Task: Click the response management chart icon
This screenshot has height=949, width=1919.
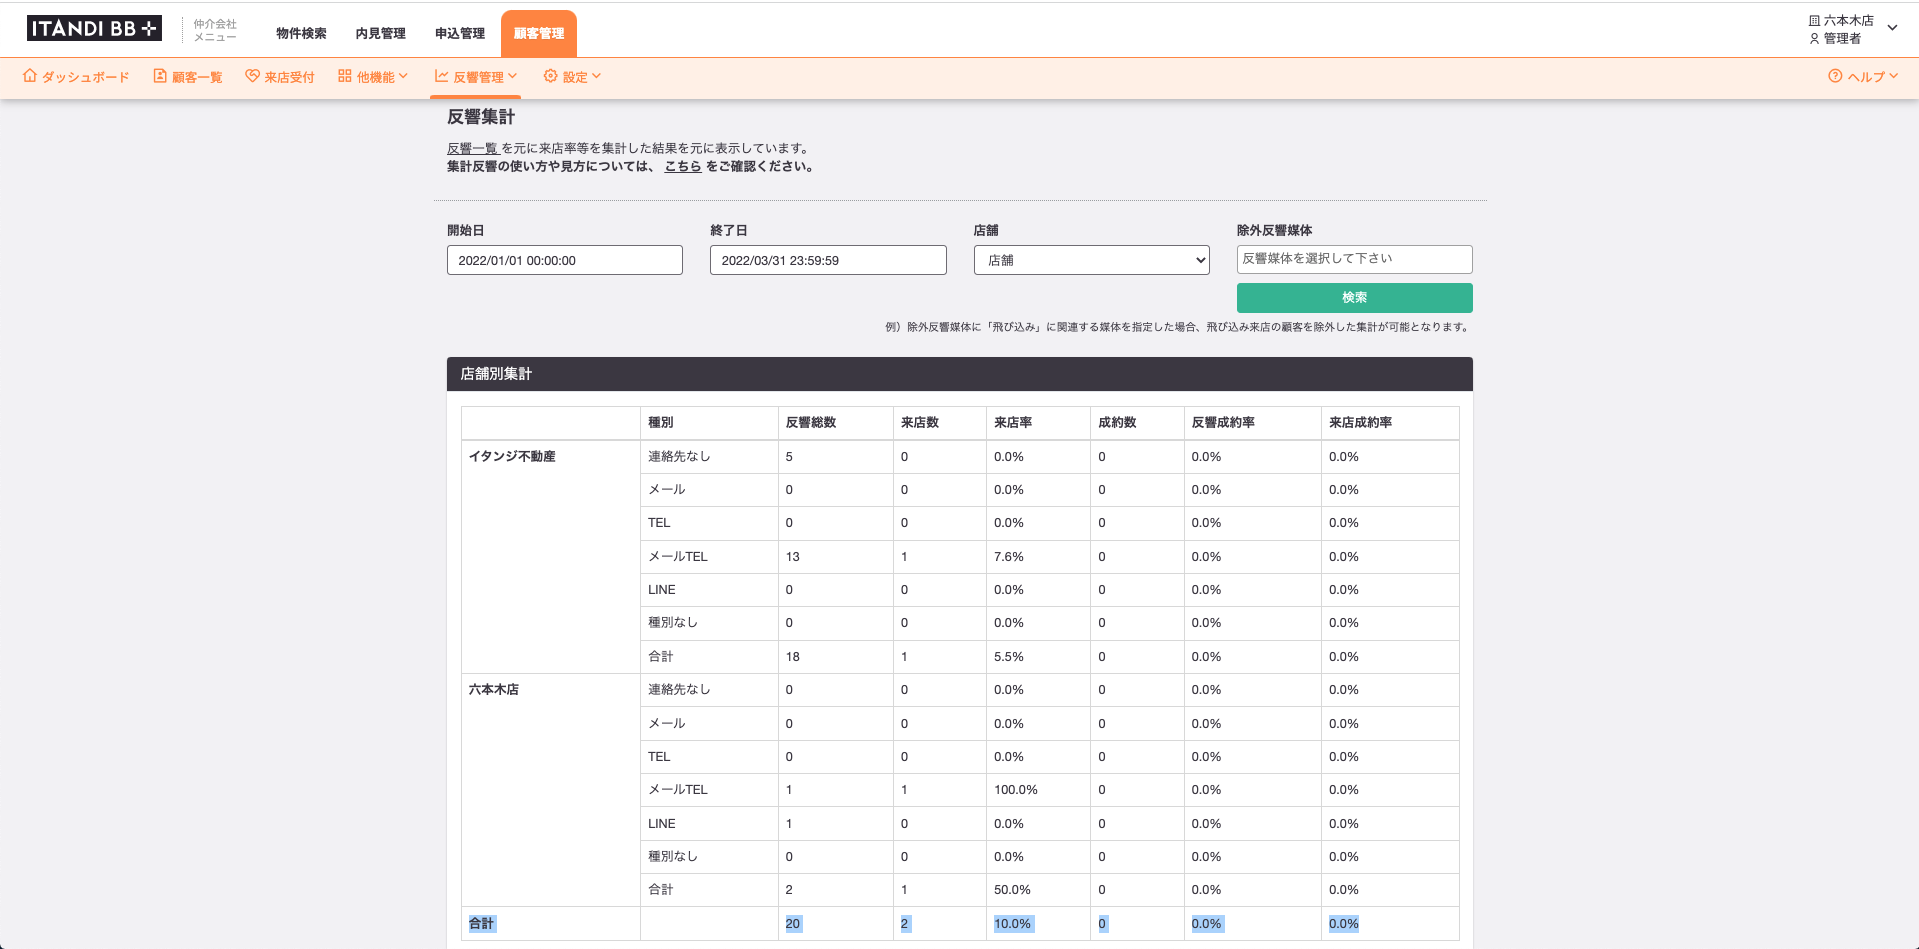Action: point(441,76)
